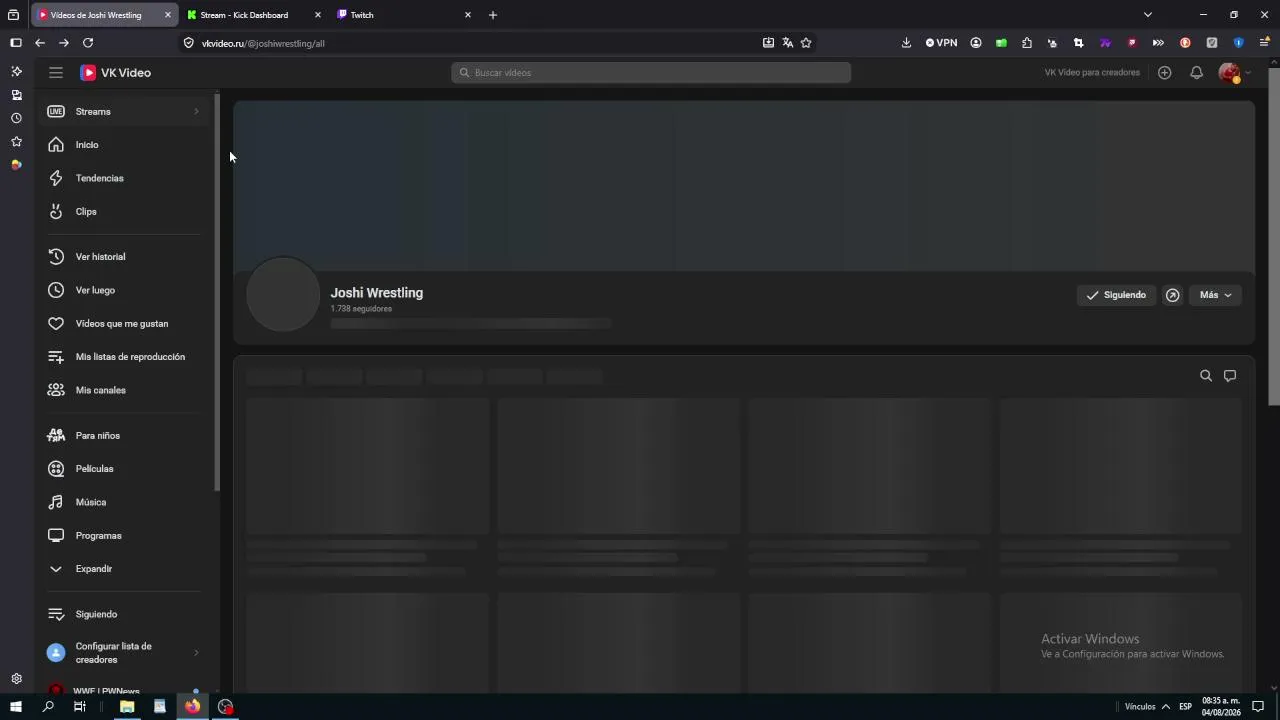
Task: Click the Joshi Wrestling channel name
Action: click(377, 293)
